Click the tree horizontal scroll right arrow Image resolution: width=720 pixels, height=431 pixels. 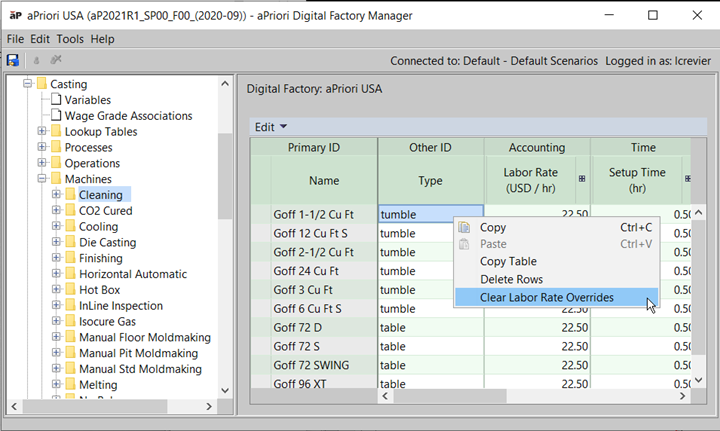point(209,406)
